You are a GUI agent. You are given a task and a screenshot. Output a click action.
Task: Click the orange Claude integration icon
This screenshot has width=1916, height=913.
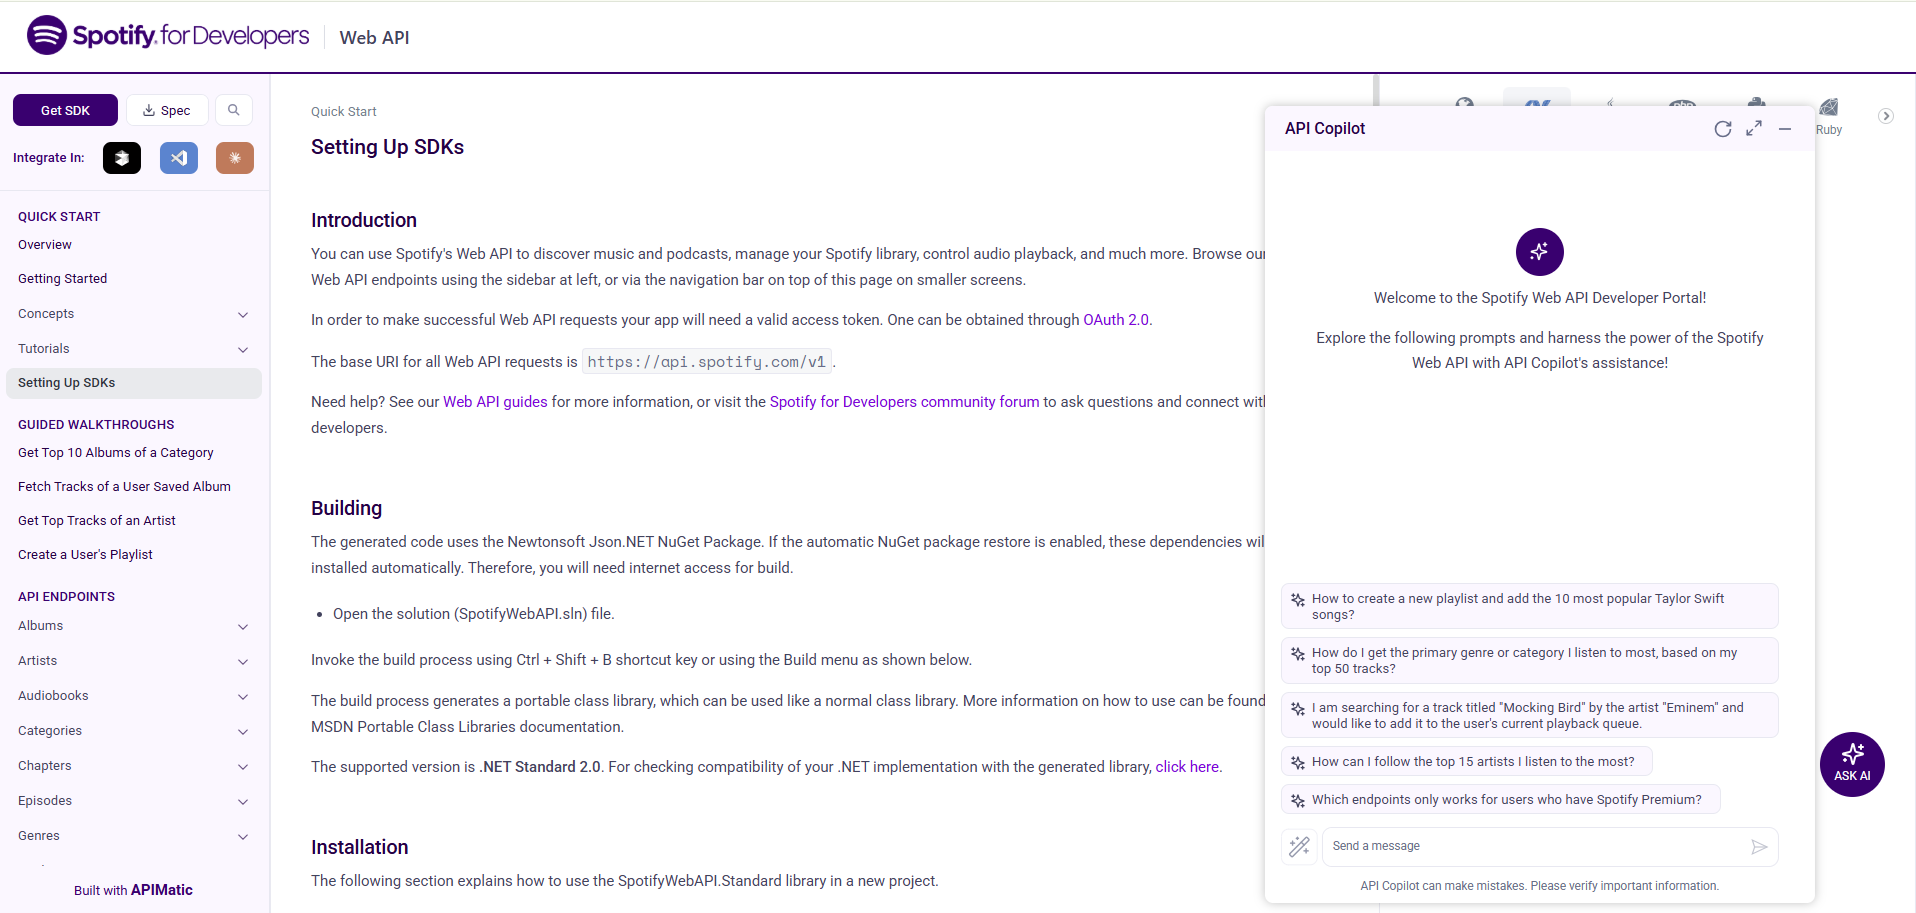point(235,158)
